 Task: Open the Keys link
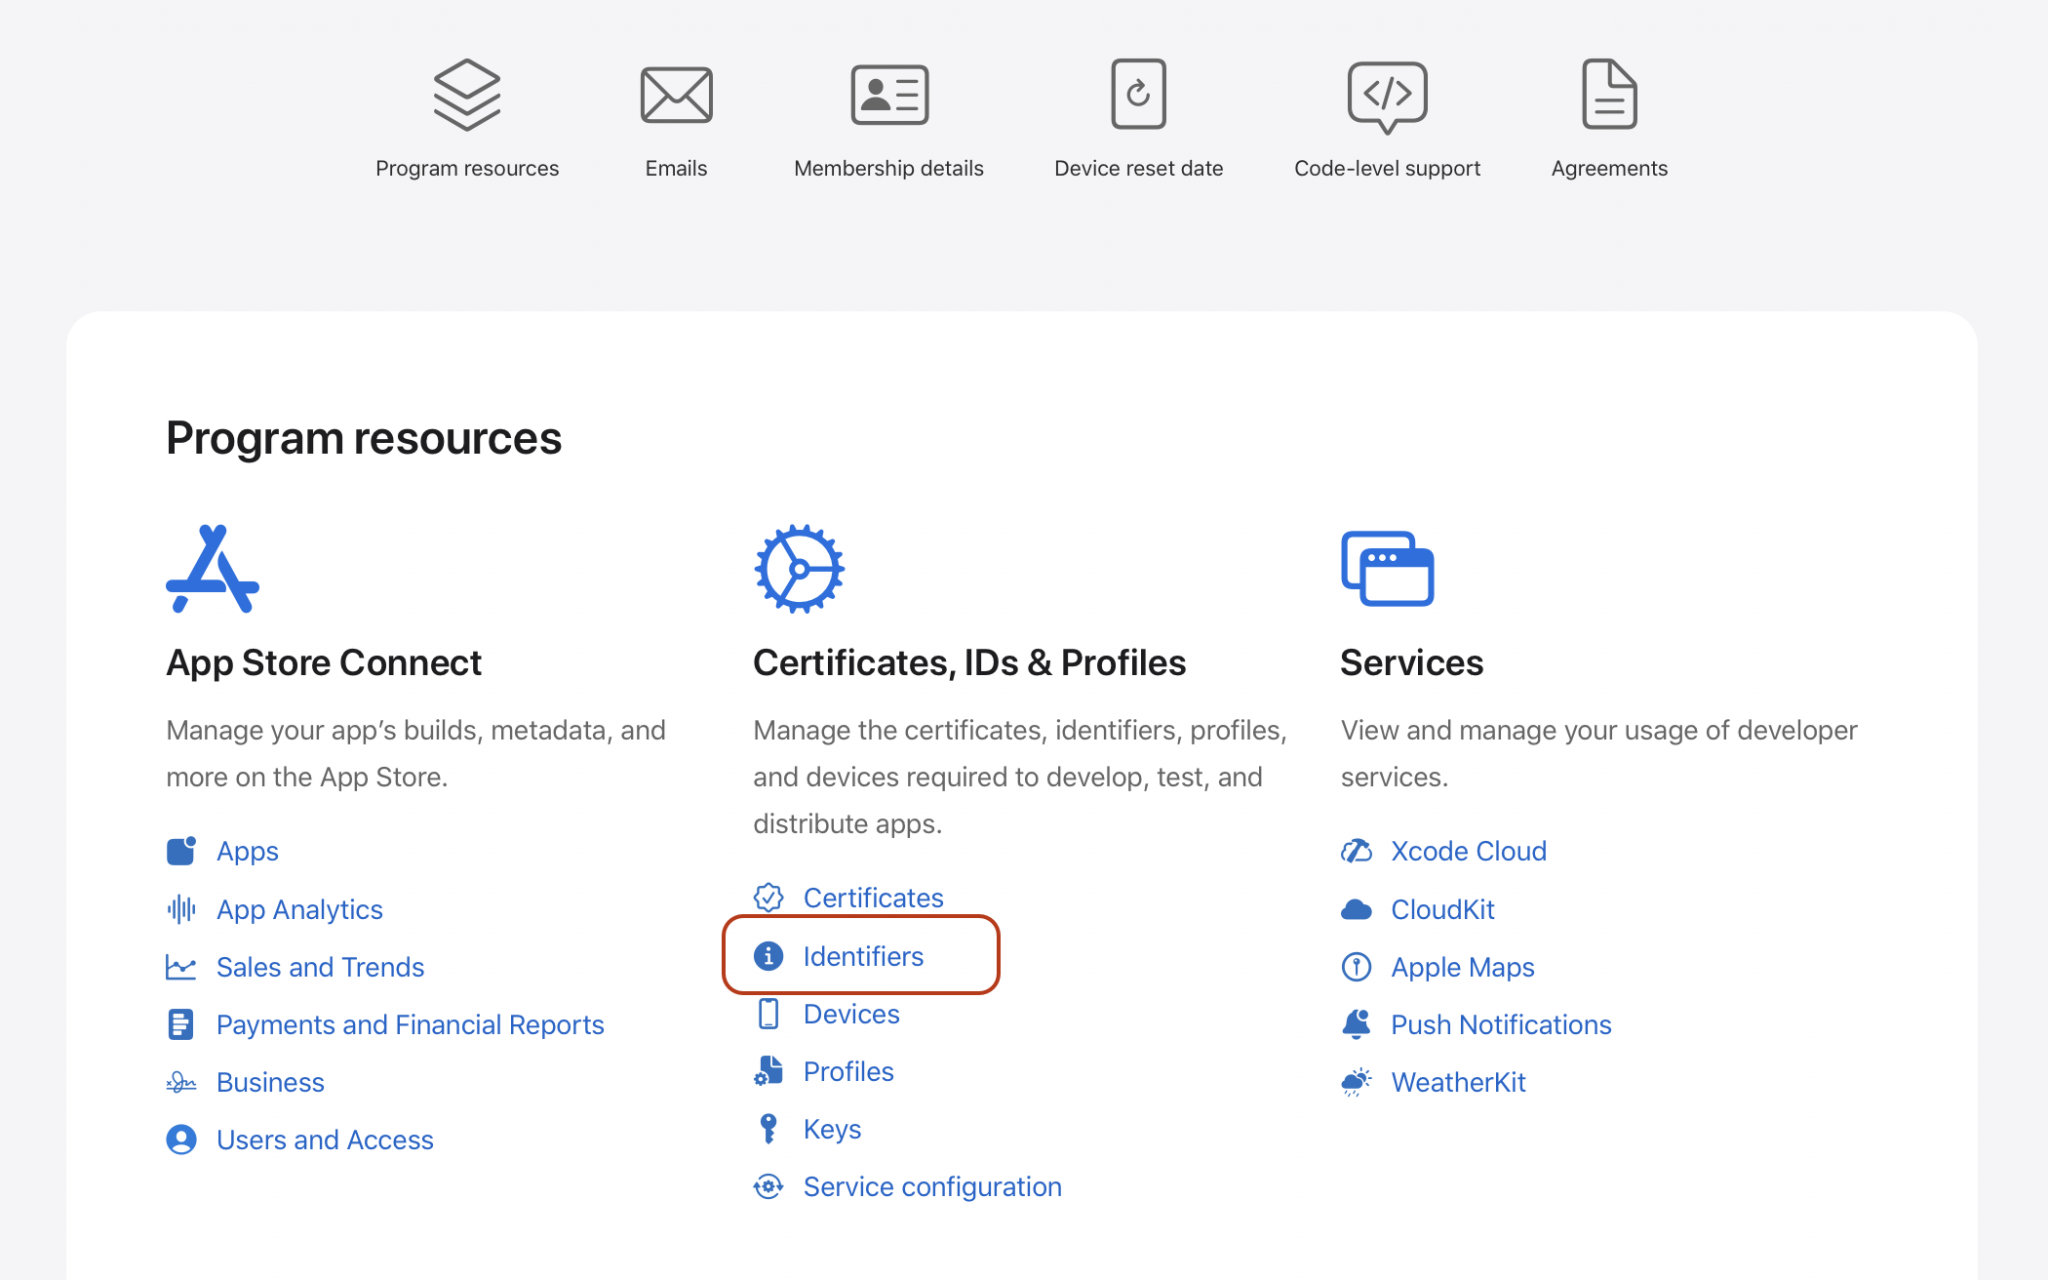point(831,1129)
